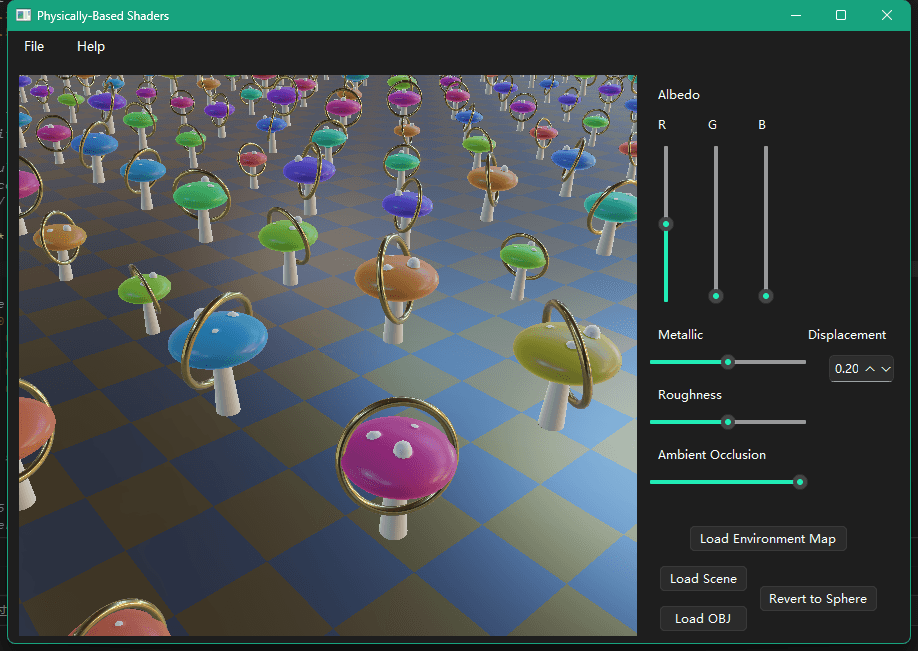Image resolution: width=918 pixels, height=651 pixels.
Task: Click the Metallic slider handle
Action: tap(728, 362)
